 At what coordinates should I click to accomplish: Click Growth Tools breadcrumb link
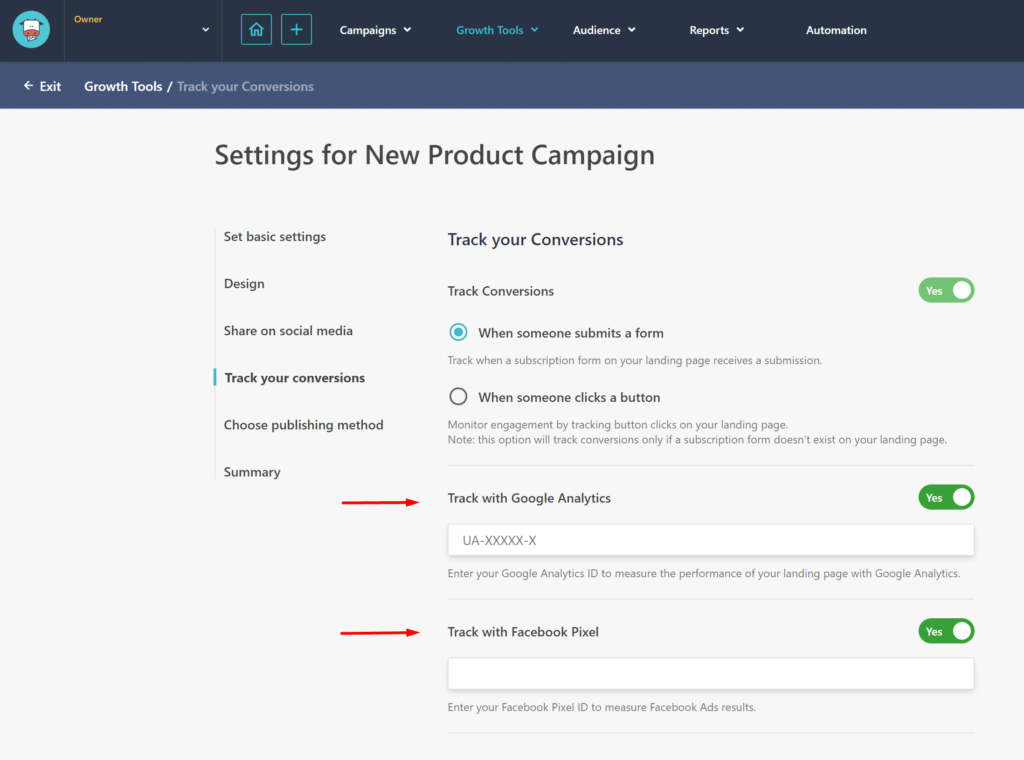123,86
